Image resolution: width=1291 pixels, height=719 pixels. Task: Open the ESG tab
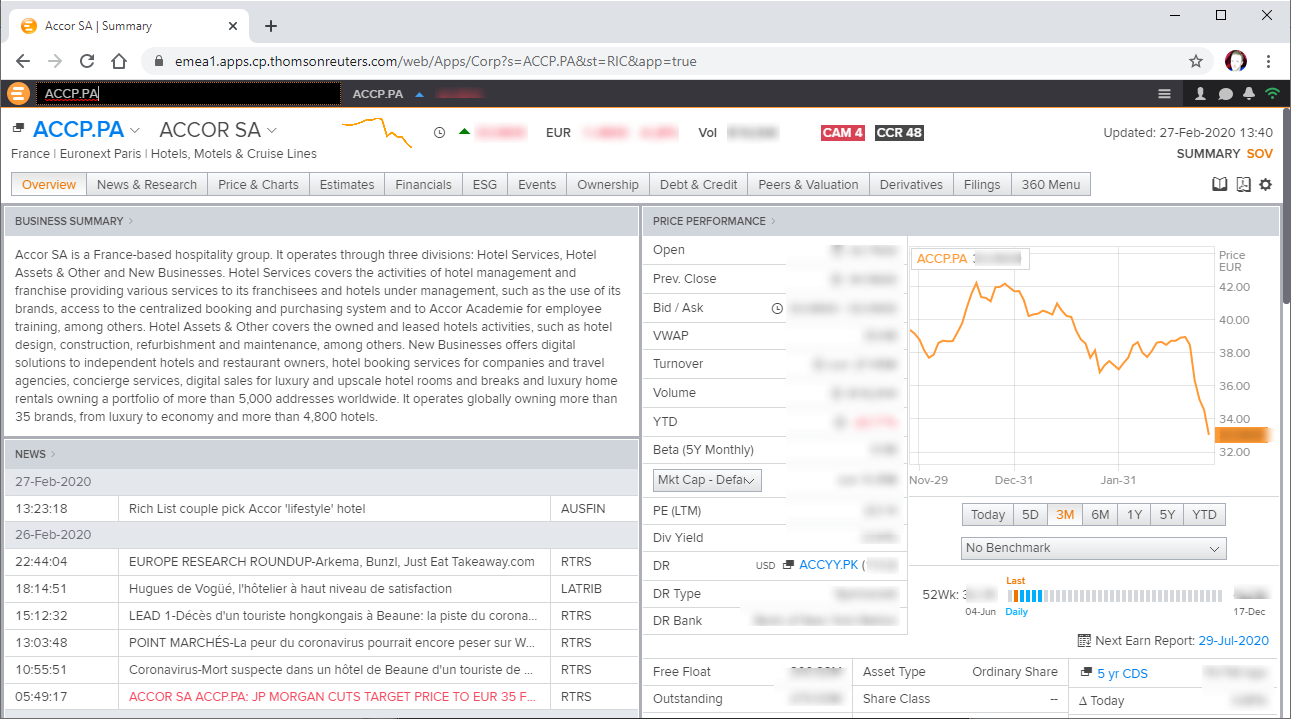(x=485, y=184)
